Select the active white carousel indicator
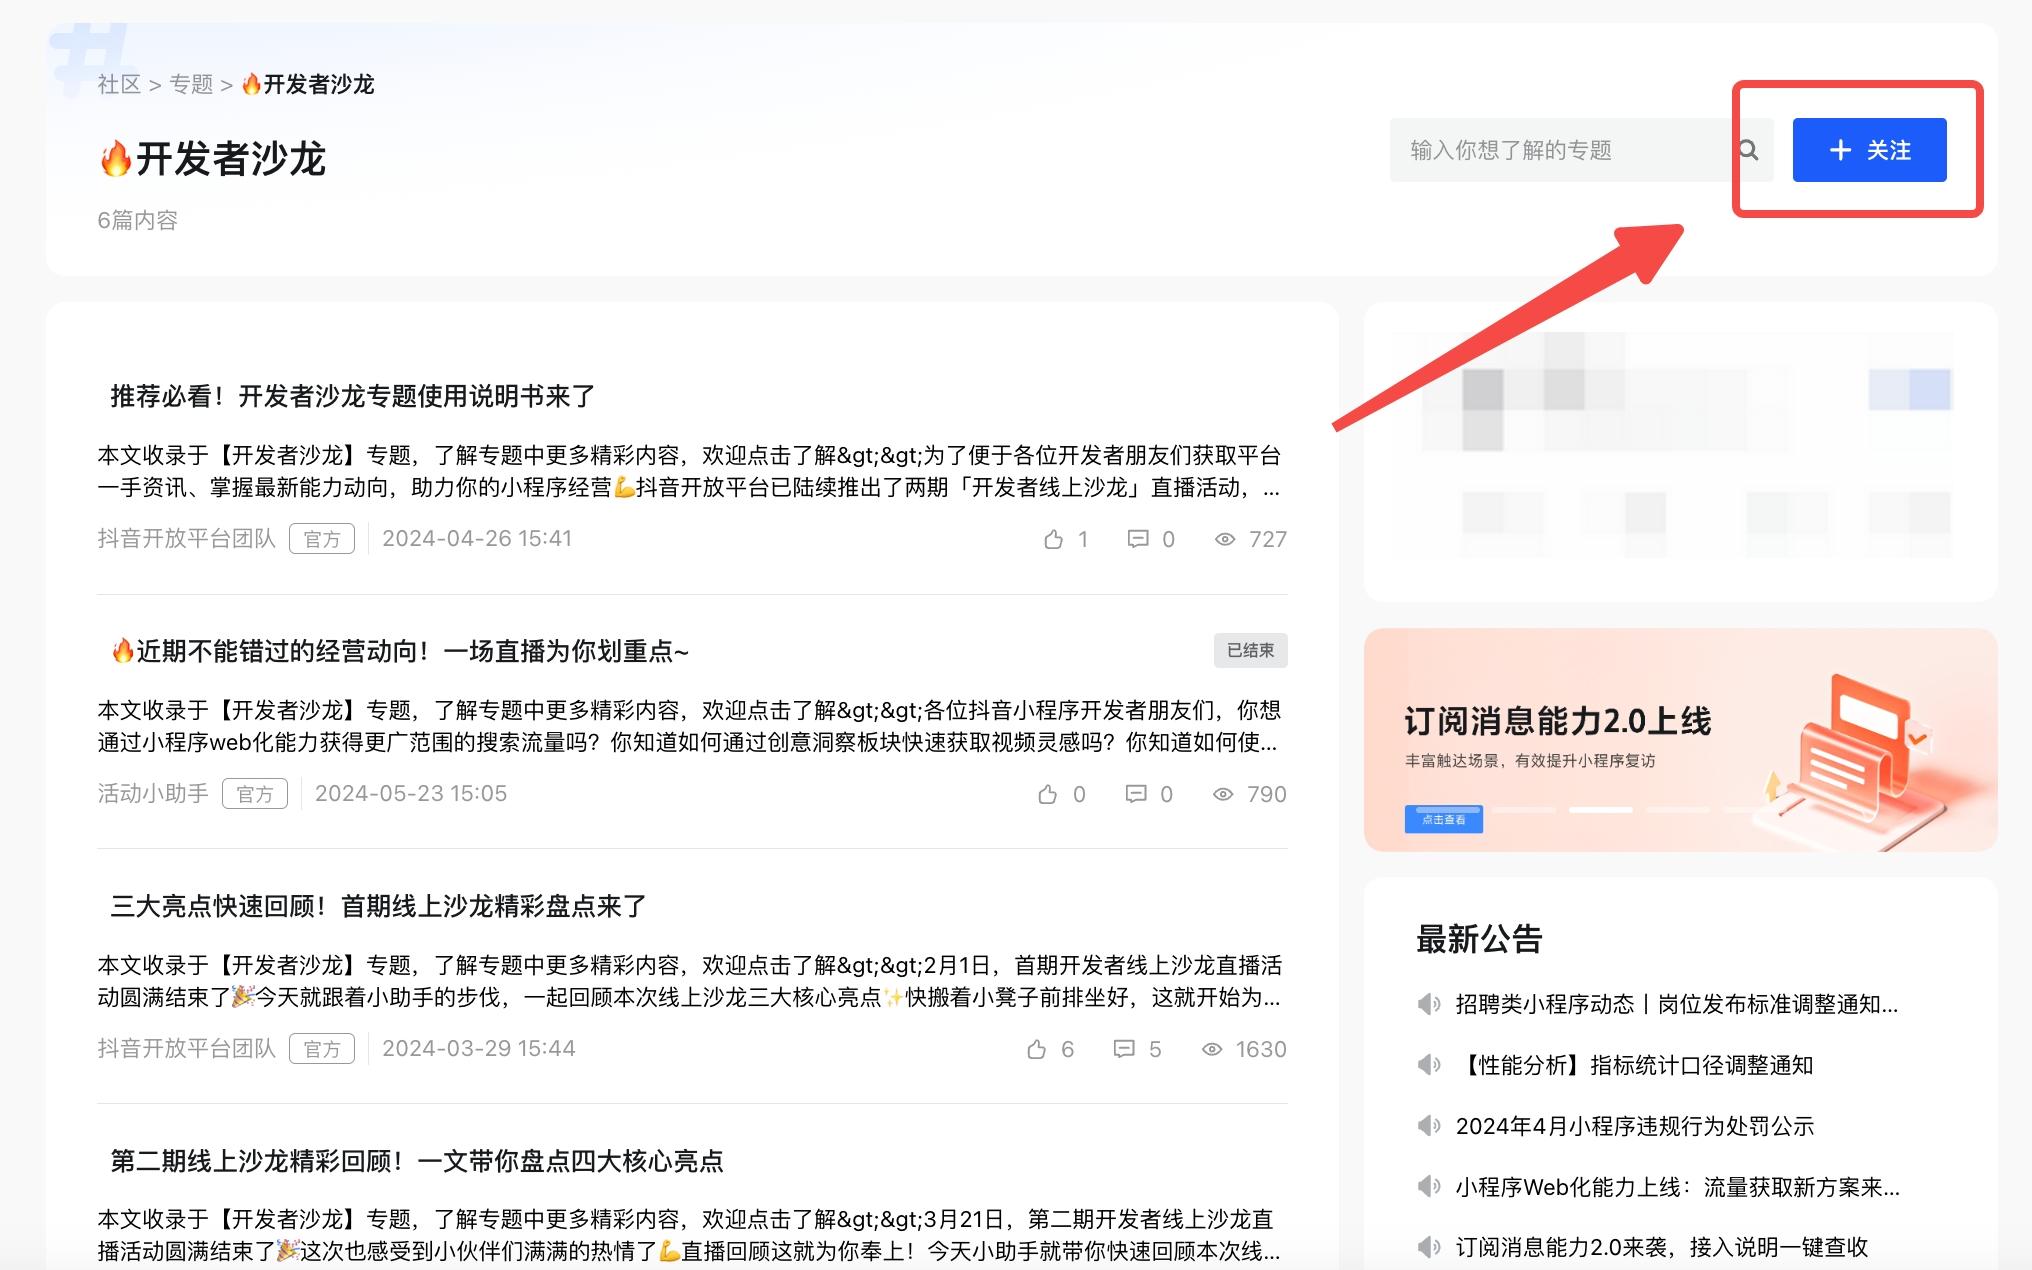Image resolution: width=2032 pixels, height=1270 pixels. click(1600, 810)
